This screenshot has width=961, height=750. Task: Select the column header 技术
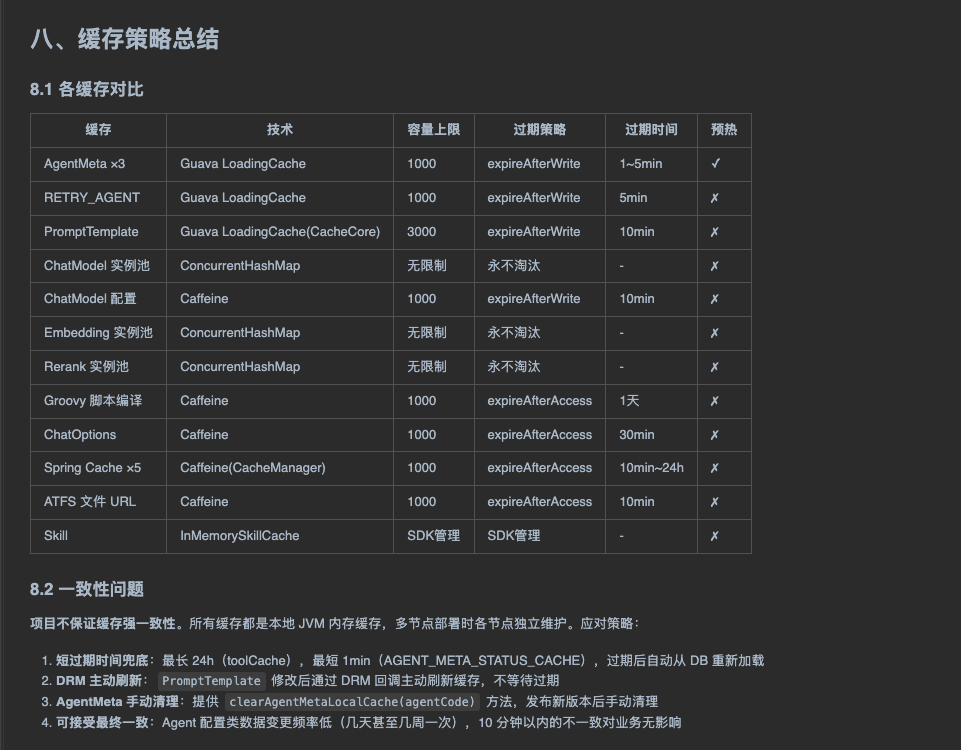(279, 130)
